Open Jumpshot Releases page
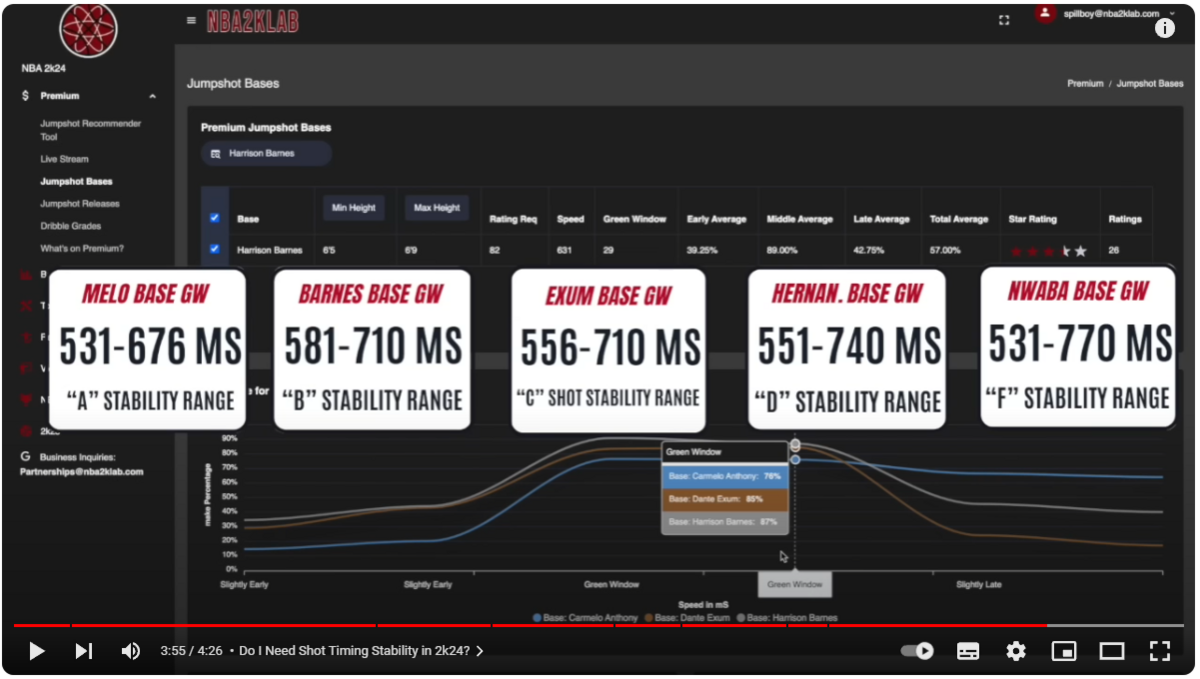The height and width of the screenshot is (679, 1200). (80, 204)
